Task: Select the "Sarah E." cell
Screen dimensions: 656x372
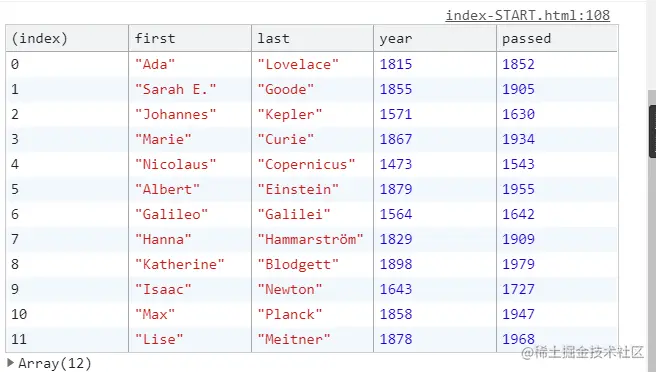Action: pyautogui.click(x=175, y=90)
